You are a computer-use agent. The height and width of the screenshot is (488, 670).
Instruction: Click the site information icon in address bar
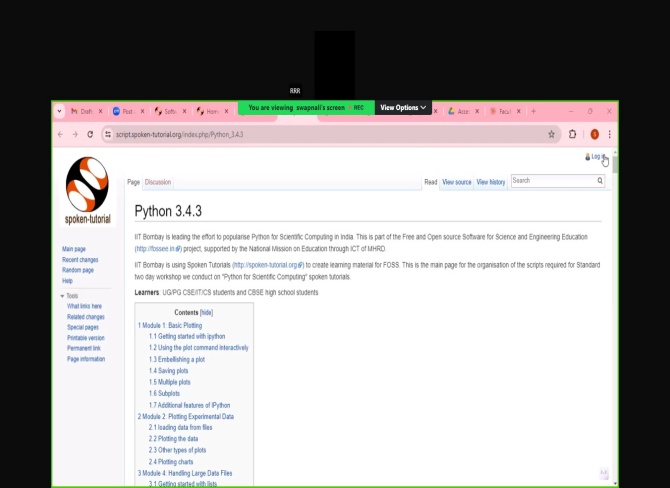[x=108, y=134]
